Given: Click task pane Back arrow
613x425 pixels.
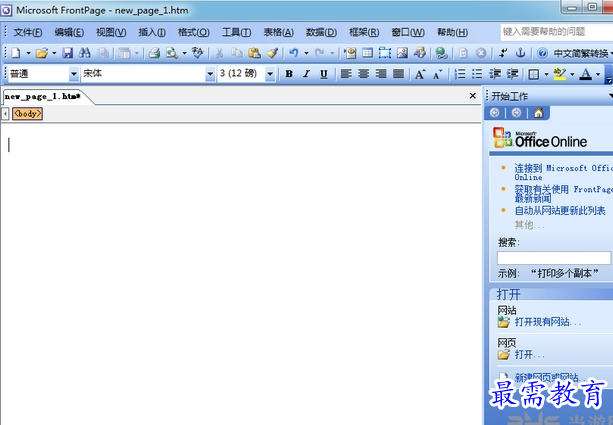Looking at the screenshot, I should 495,113.
